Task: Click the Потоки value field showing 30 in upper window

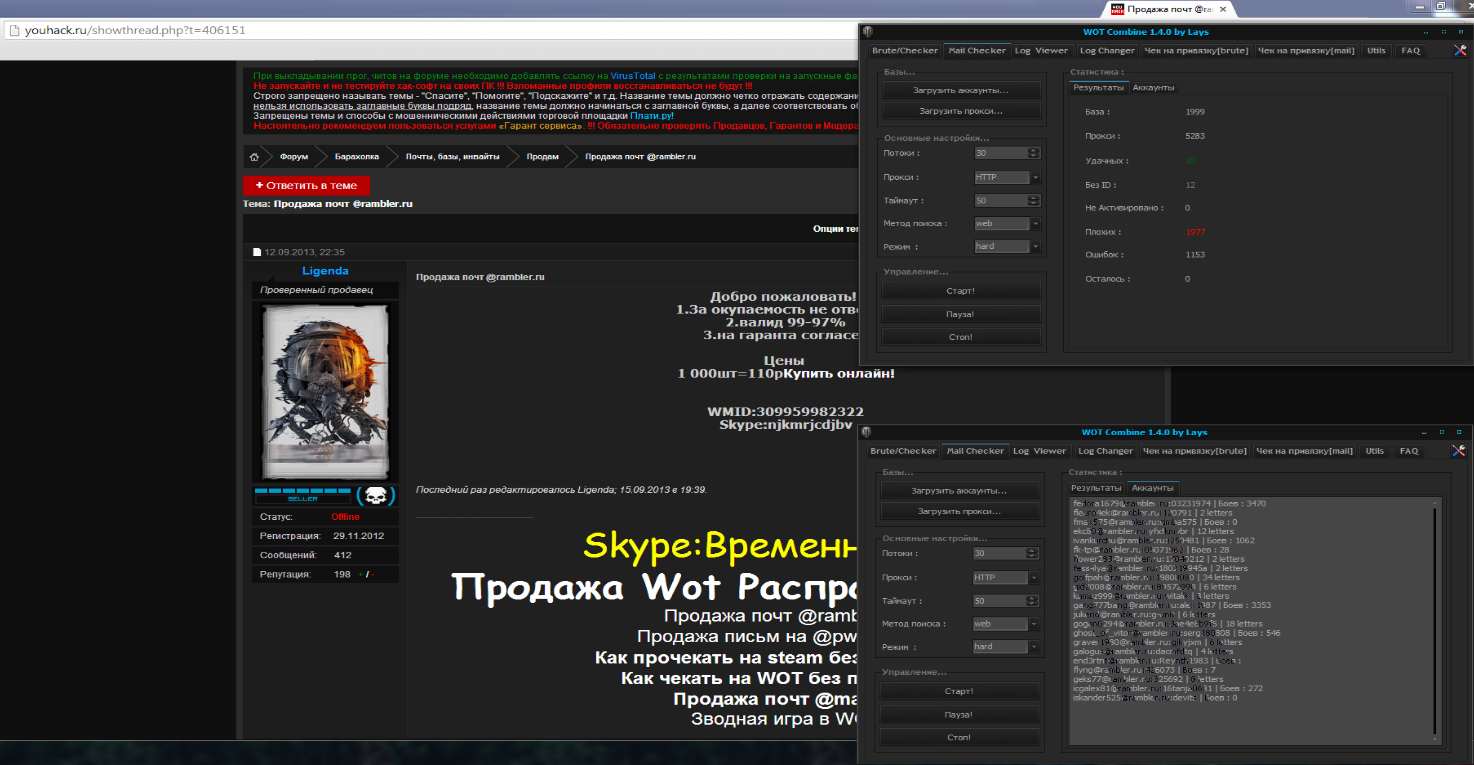Action: [x=1001, y=153]
